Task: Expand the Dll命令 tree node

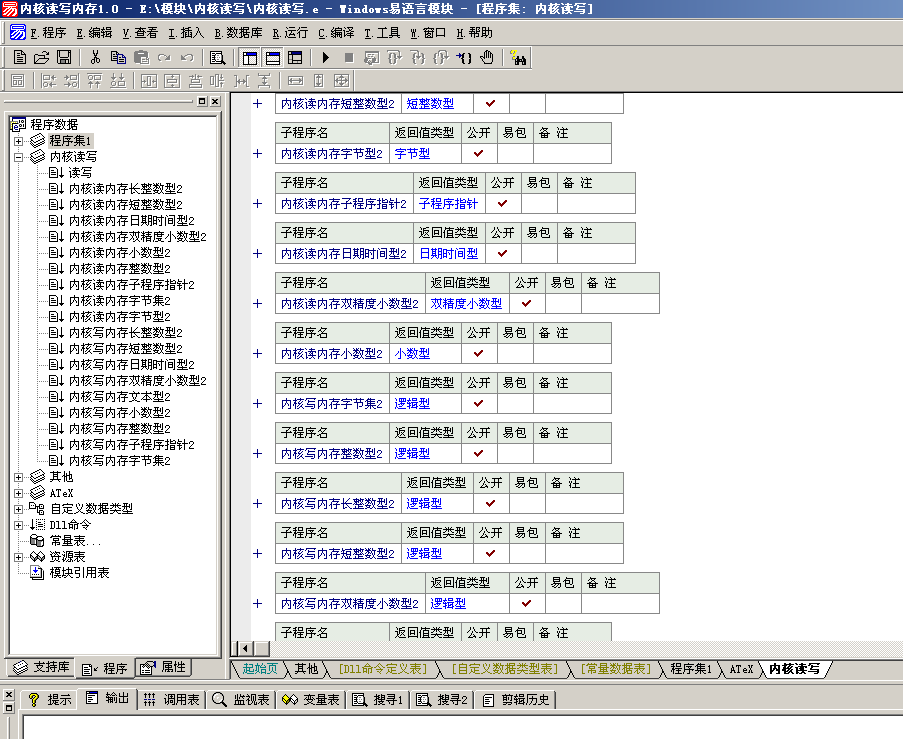Action: 18,524
